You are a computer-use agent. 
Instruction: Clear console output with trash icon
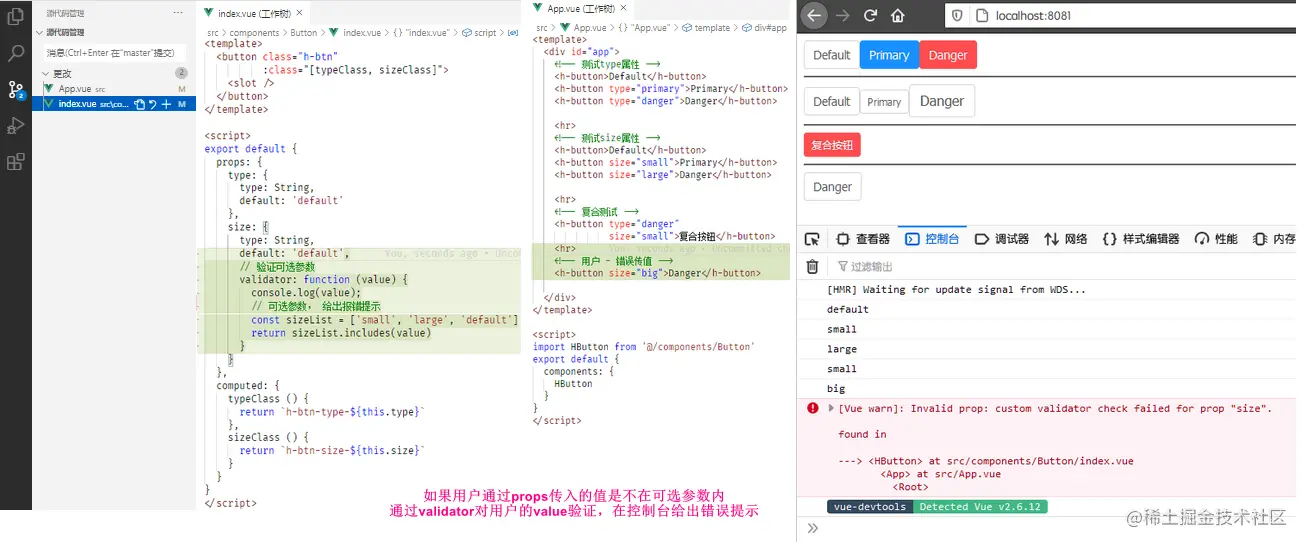point(812,266)
